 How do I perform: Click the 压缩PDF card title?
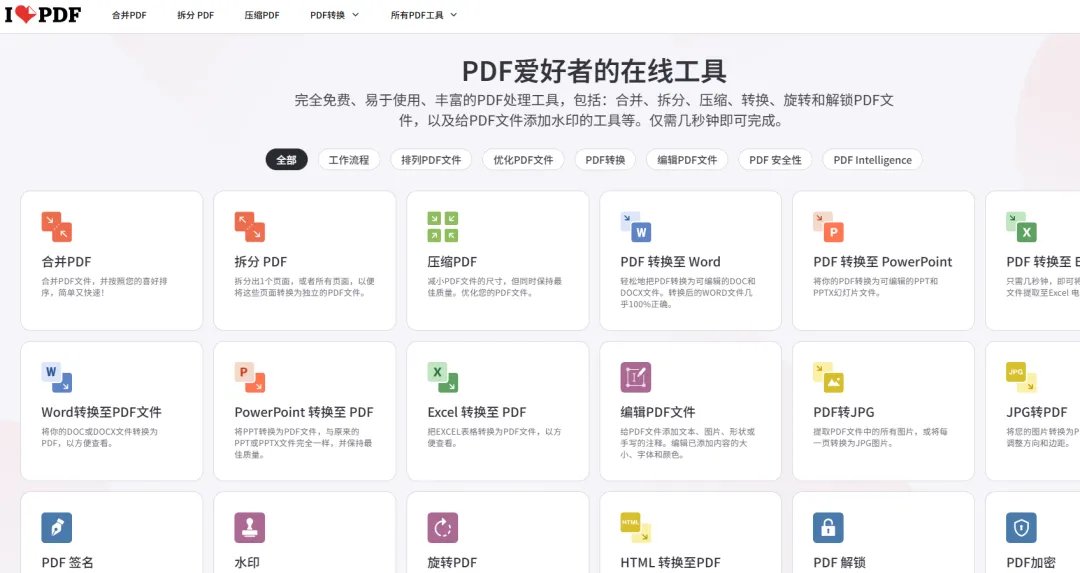(x=452, y=262)
